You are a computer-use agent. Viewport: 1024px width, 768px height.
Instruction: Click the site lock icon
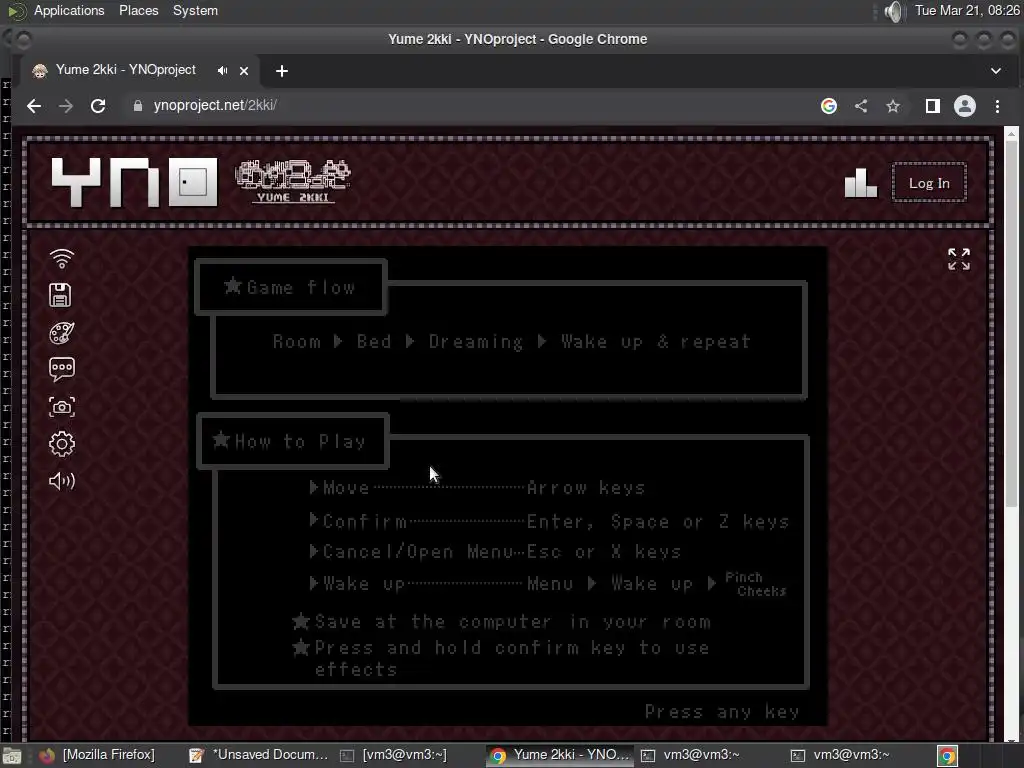[138, 106]
